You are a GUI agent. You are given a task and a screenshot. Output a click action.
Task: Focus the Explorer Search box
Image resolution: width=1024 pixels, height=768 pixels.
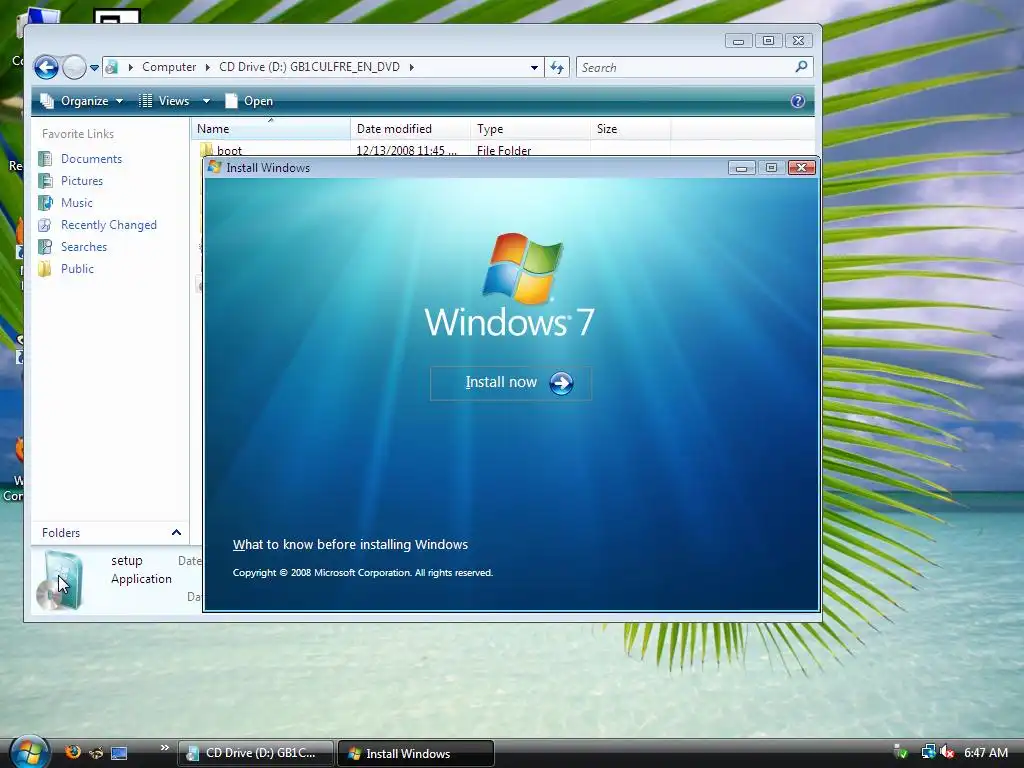(x=684, y=67)
